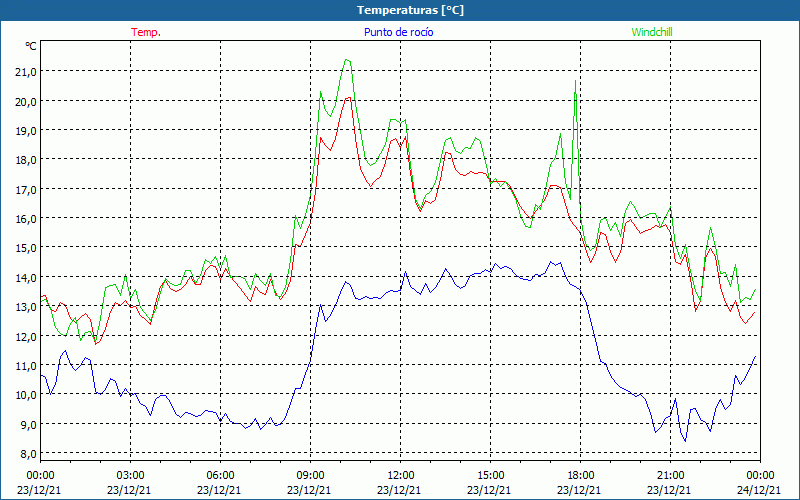This screenshot has width=800, height=500.
Task: Click the 19,0 y-axis value
Action: (x=26, y=130)
